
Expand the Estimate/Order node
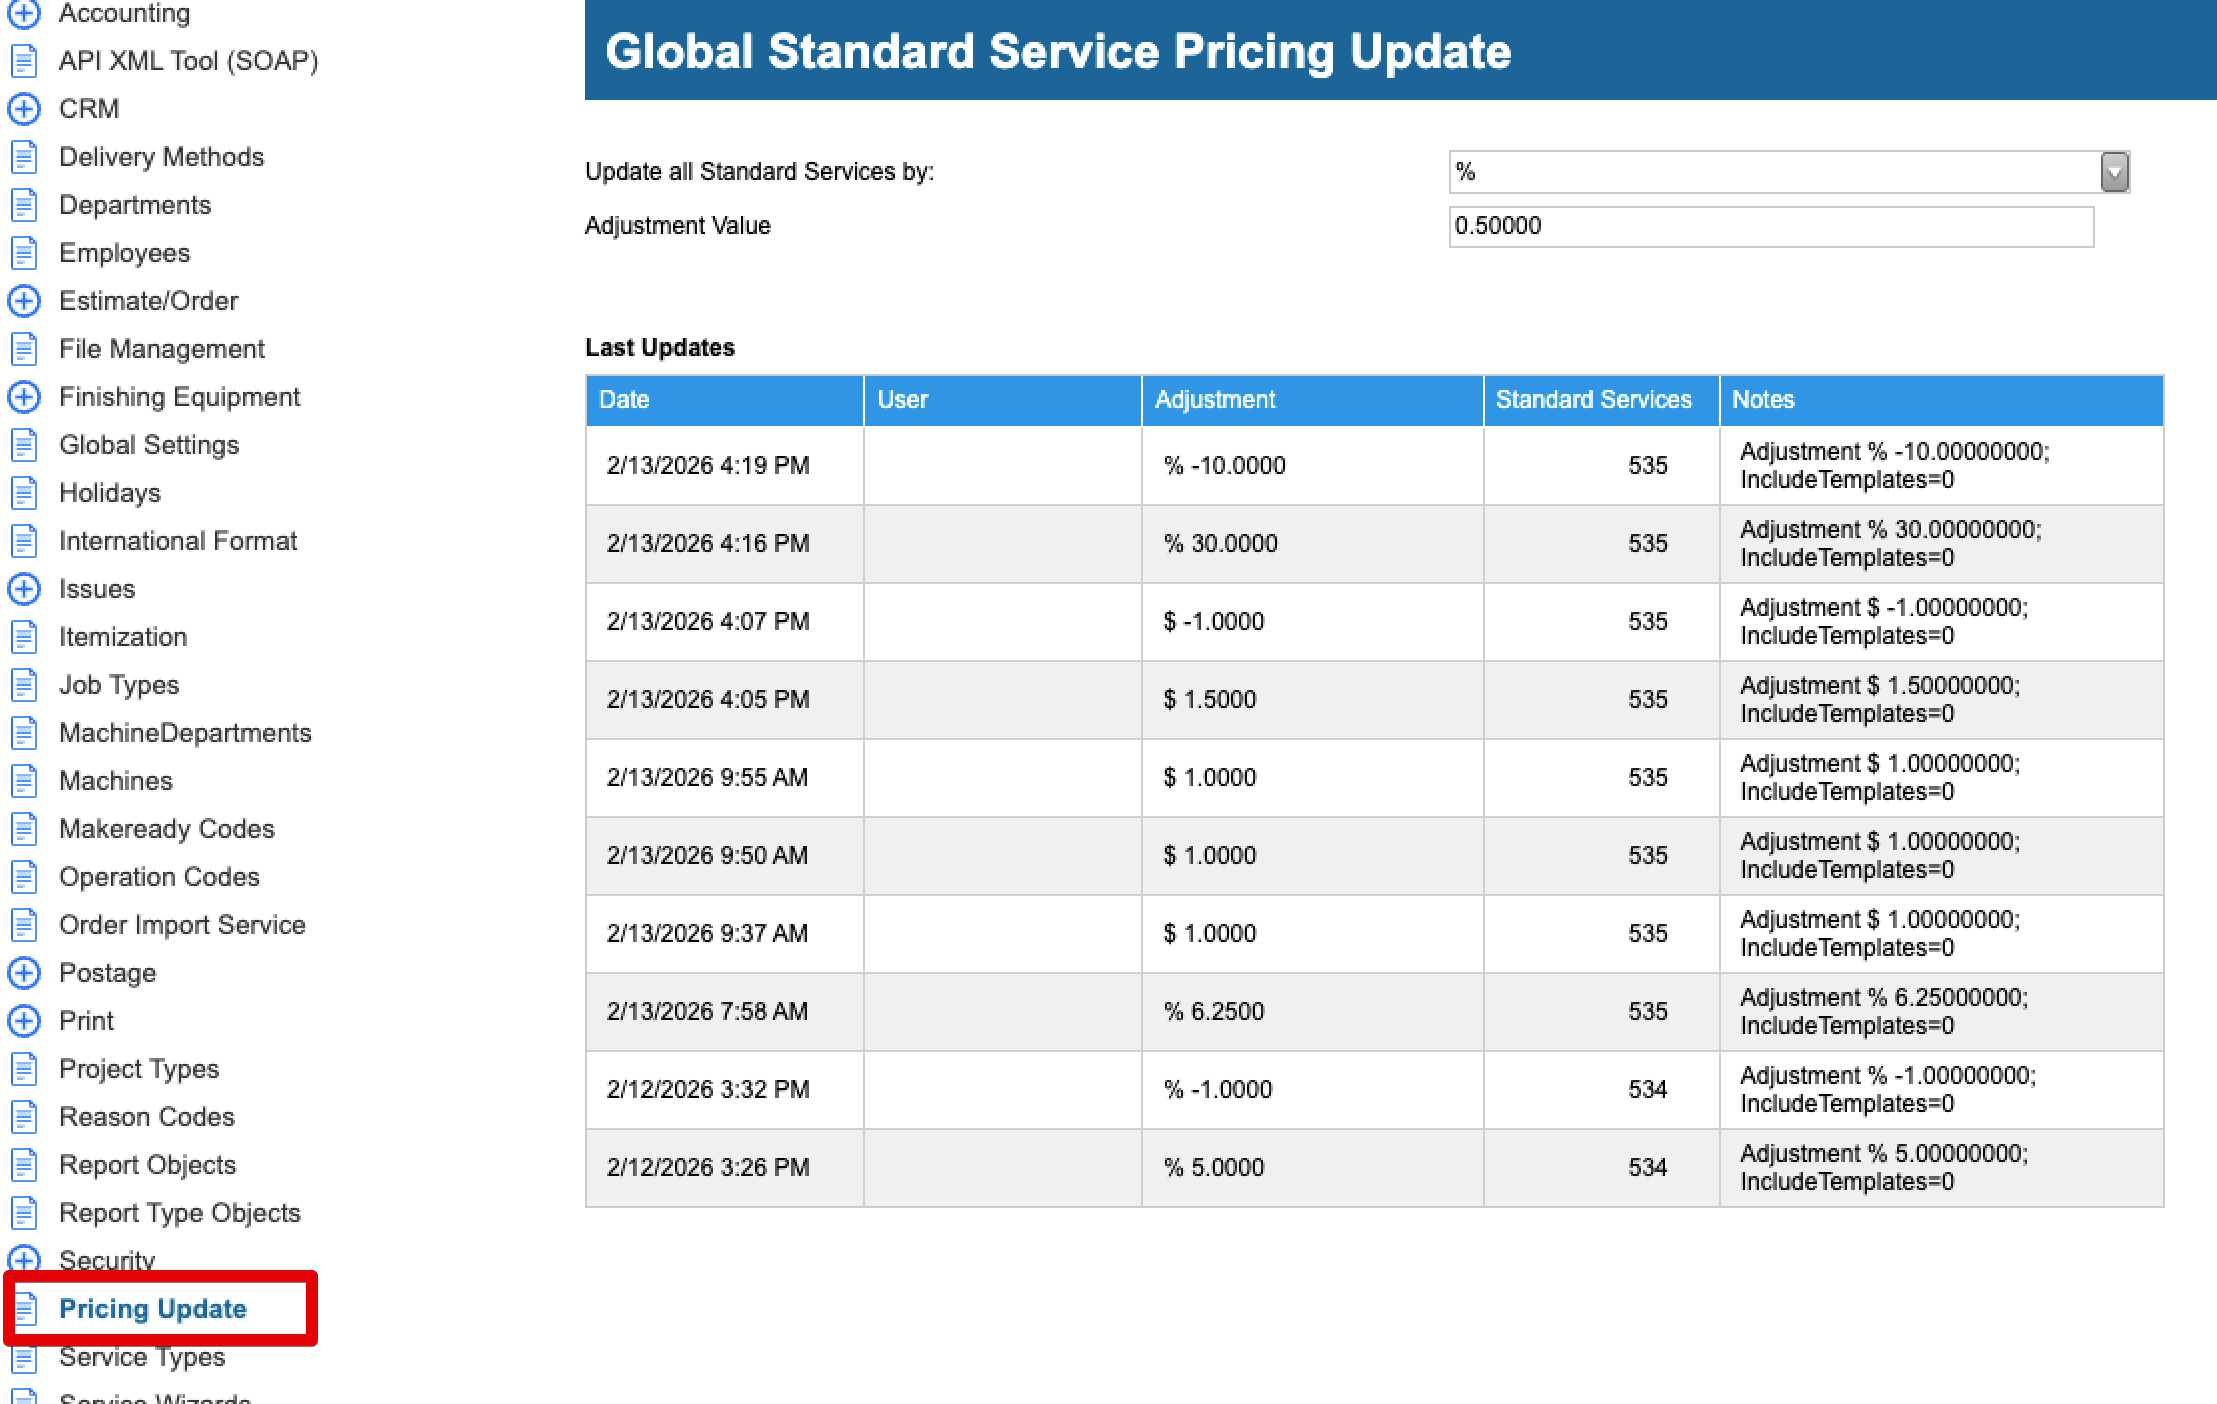coord(24,301)
